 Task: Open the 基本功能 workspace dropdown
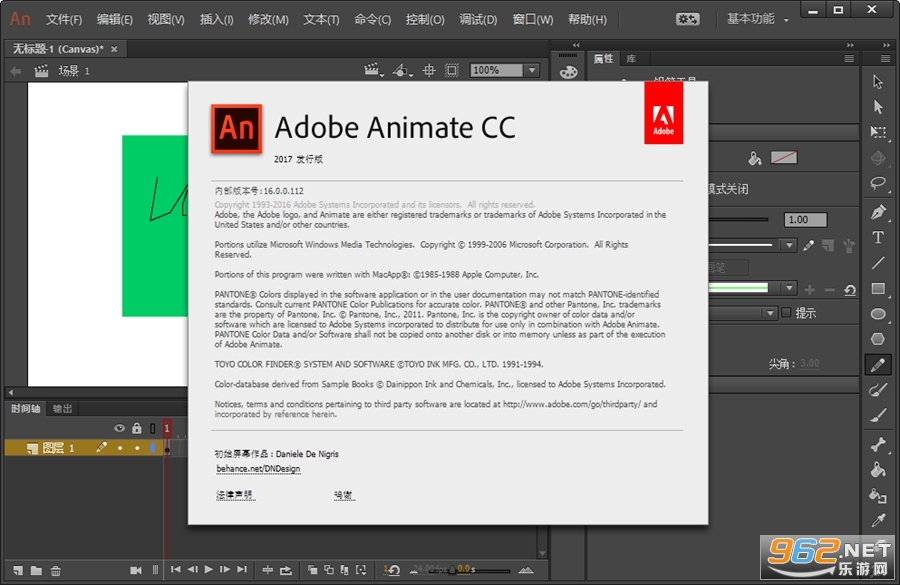(x=758, y=19)
